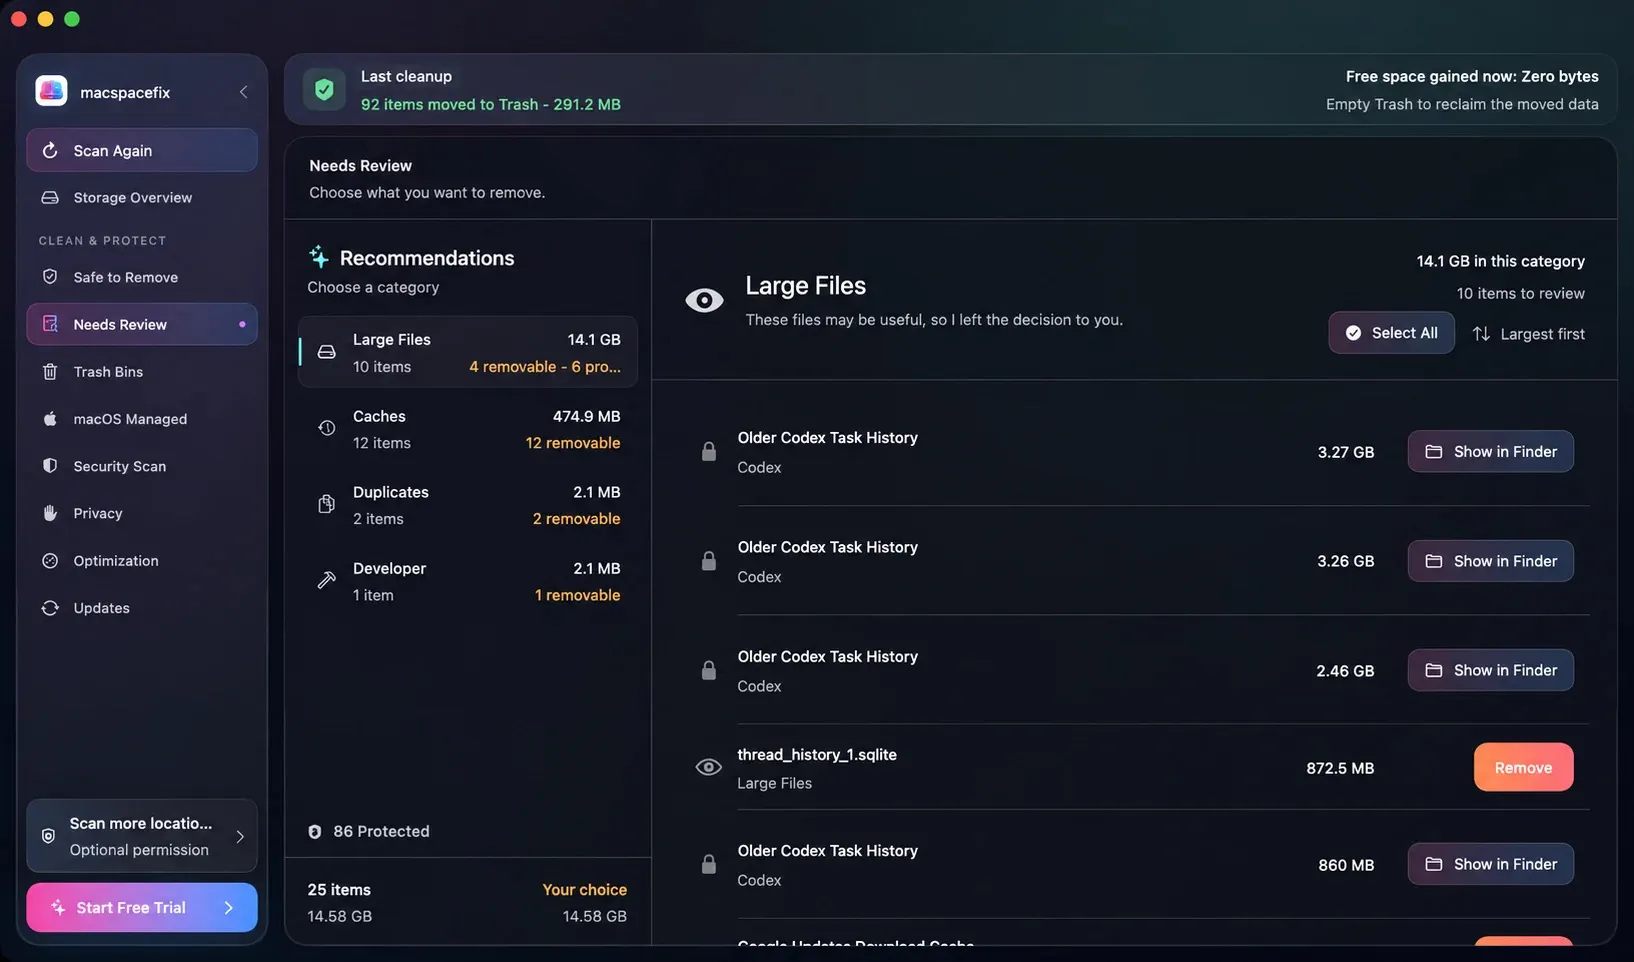Toggle the eye icon for thread_history_1.sqlite
The height and width of the screenshot is (962, 1634).
pyautogui.click(x=708, y=767)
